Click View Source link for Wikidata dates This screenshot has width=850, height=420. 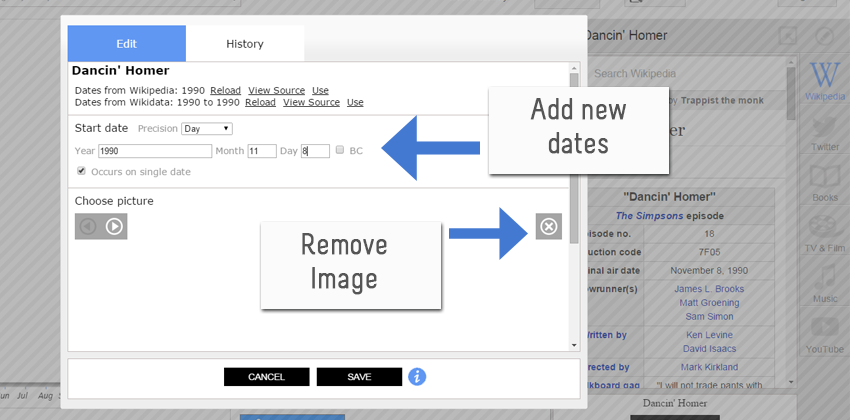tap(311, 102)
